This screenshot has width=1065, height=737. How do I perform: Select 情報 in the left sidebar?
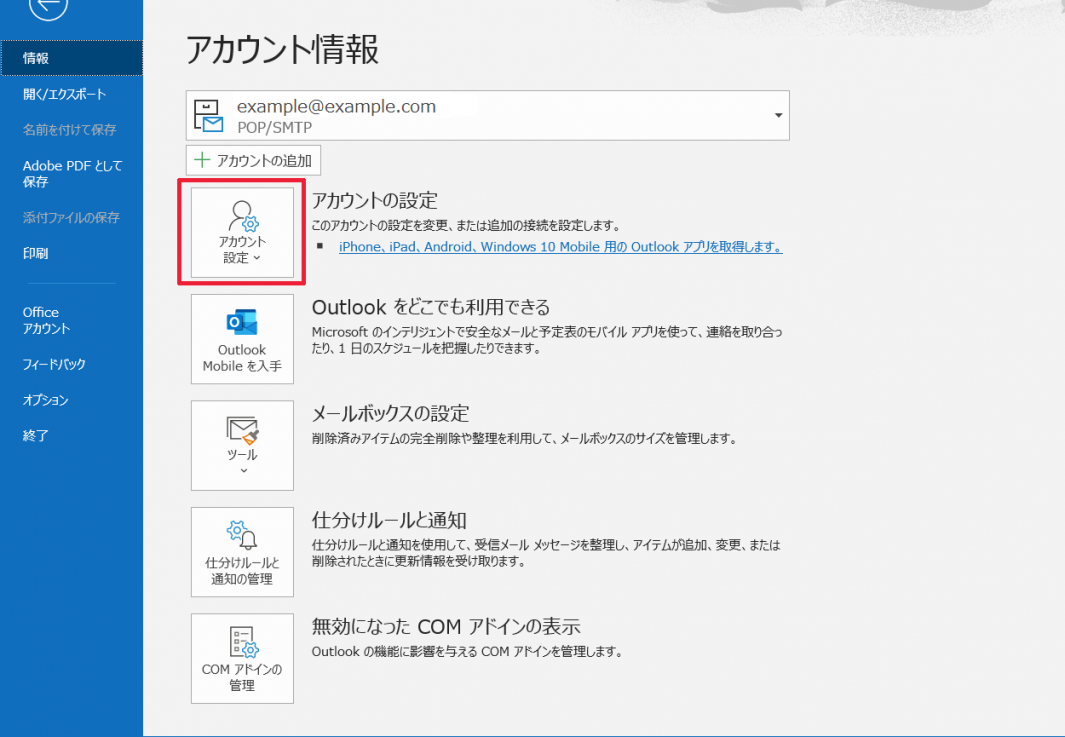coord(36,58)
